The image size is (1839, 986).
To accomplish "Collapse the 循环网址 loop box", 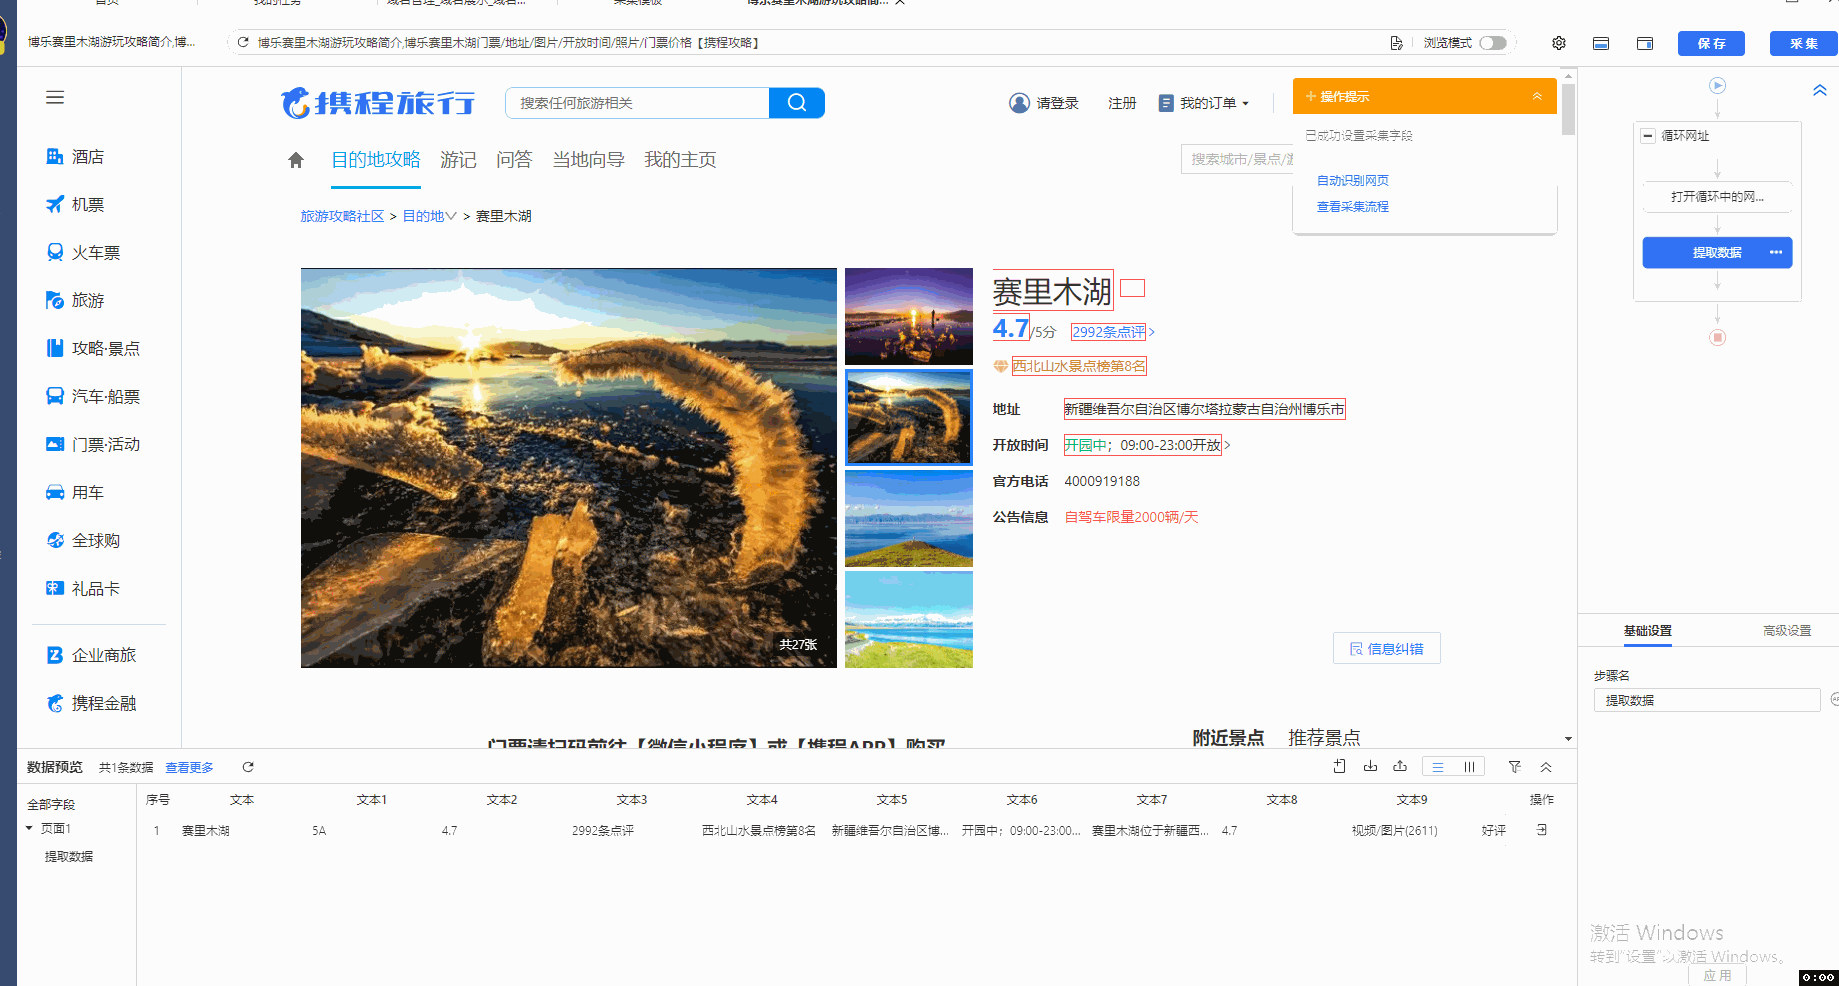I will coord(1647,135).
